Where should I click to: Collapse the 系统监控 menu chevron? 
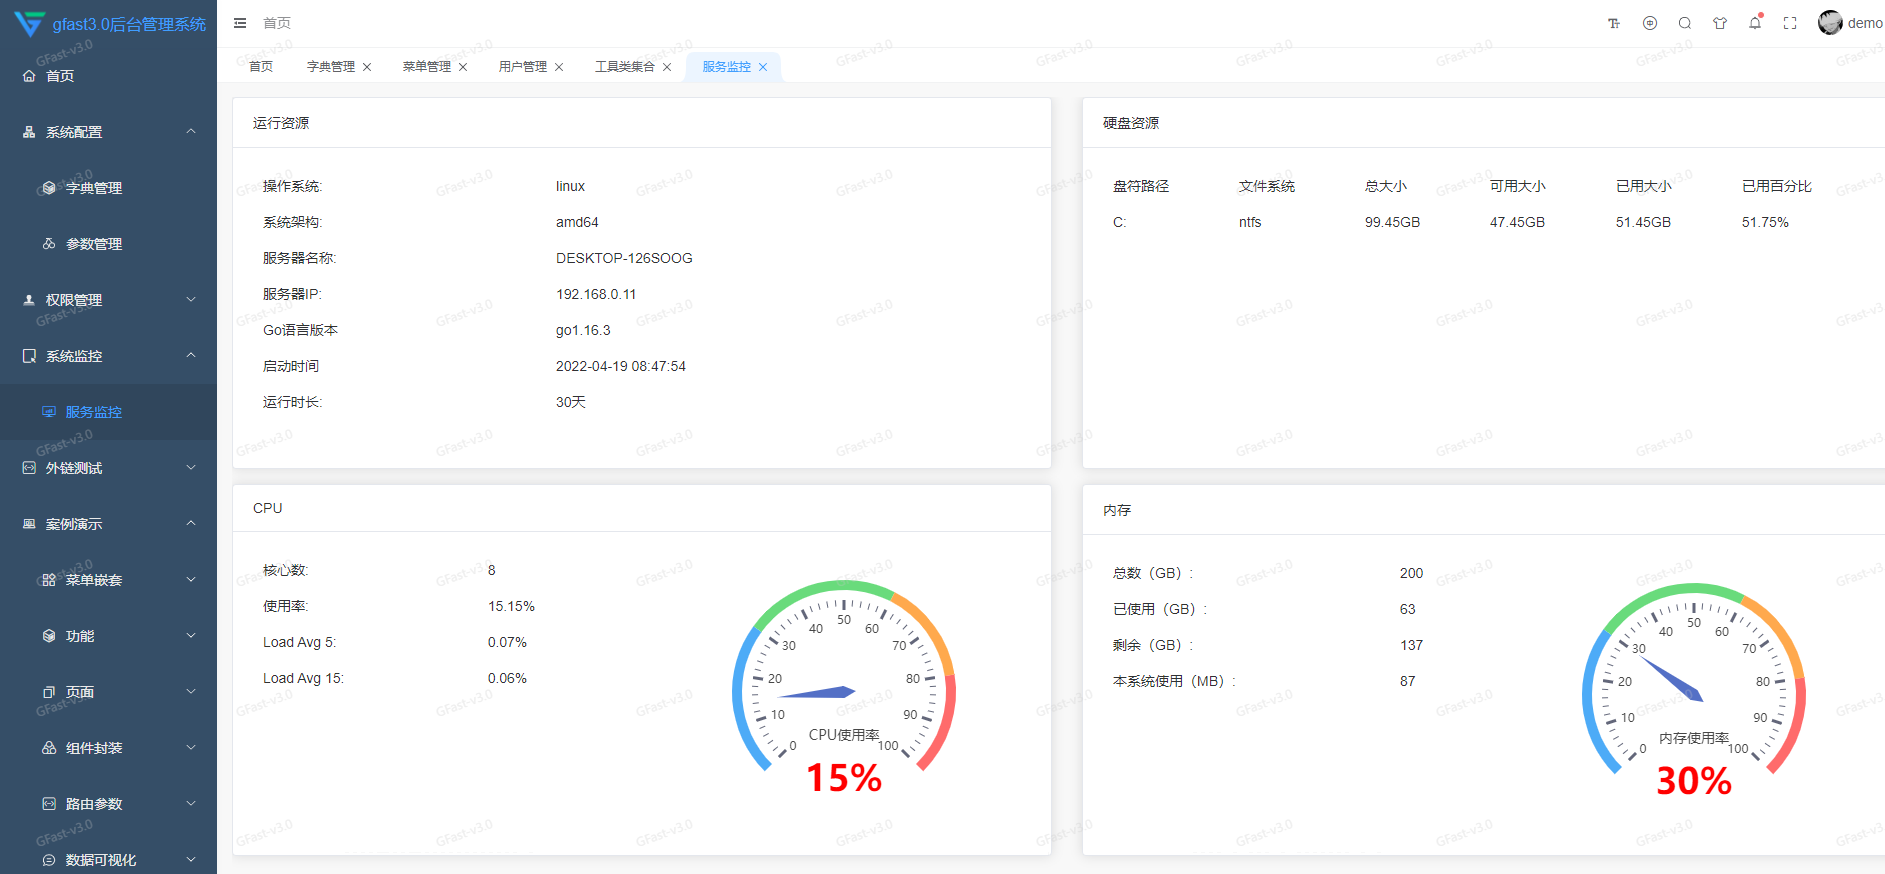[191, 355]
